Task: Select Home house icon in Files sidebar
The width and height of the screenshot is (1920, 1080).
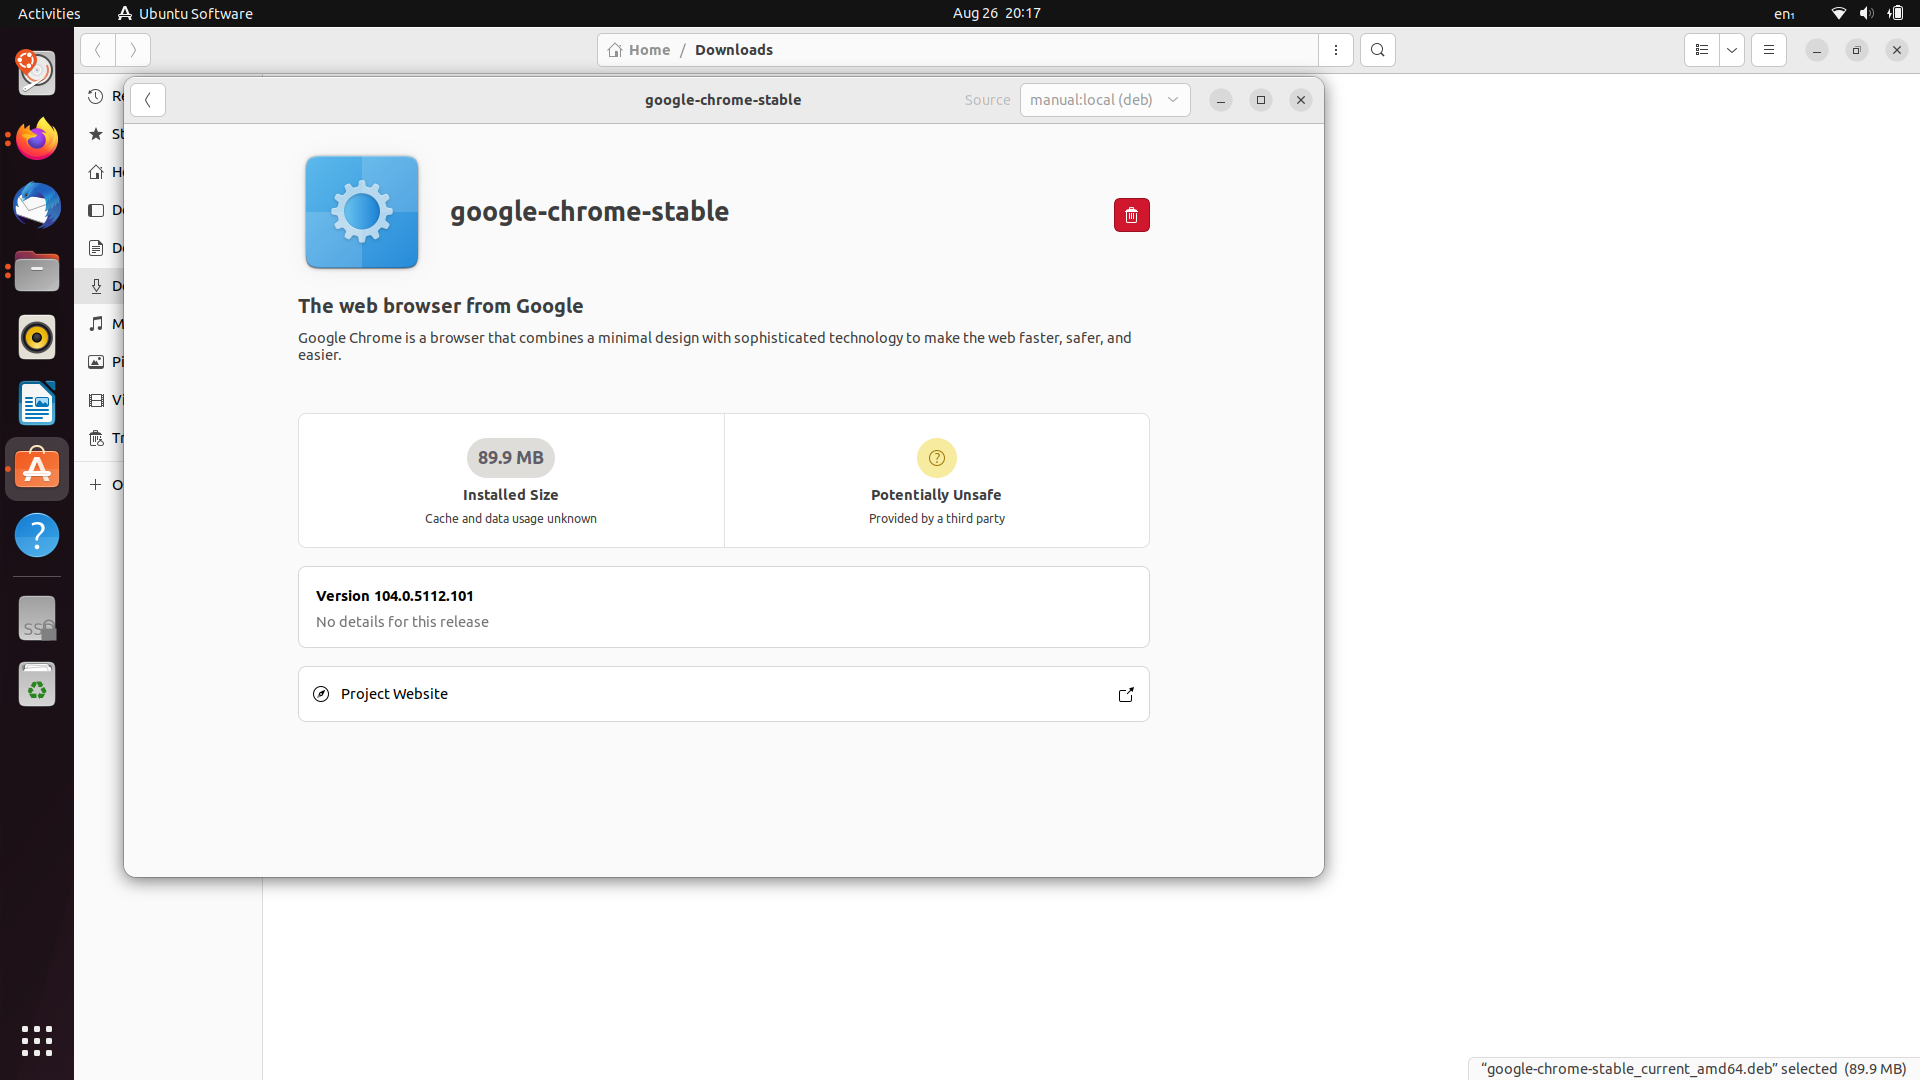Action: click(96, 172)
